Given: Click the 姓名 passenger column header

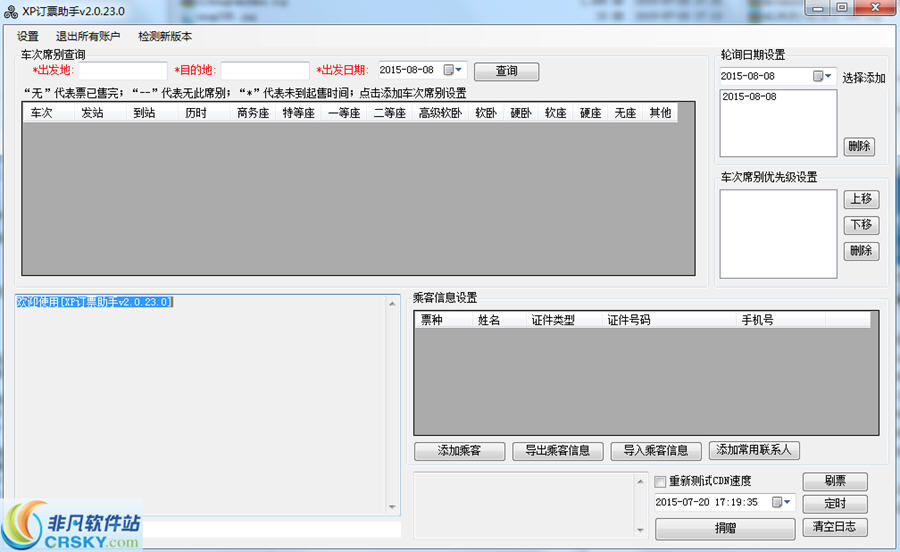Looking at the screenshot, I should tap(498, 320).
